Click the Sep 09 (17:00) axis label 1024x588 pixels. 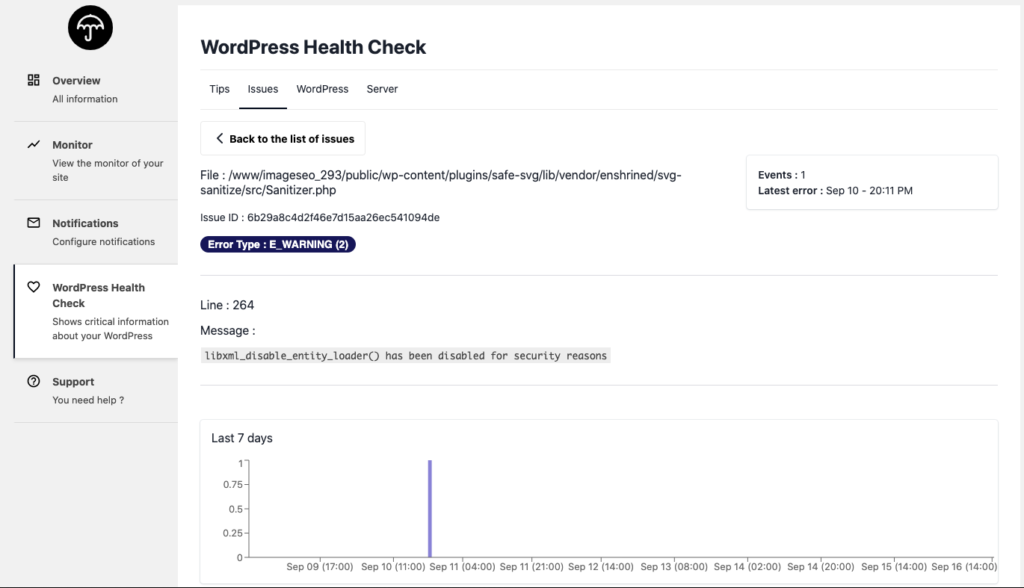[319, 566]
